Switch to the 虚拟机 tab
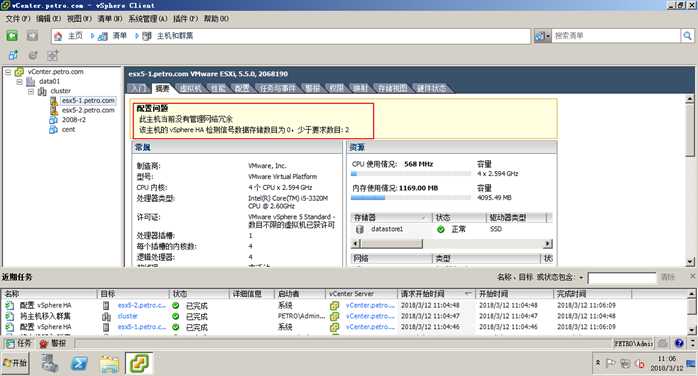The height and width of the screenshot is (376, 698). tap(191, 89)
